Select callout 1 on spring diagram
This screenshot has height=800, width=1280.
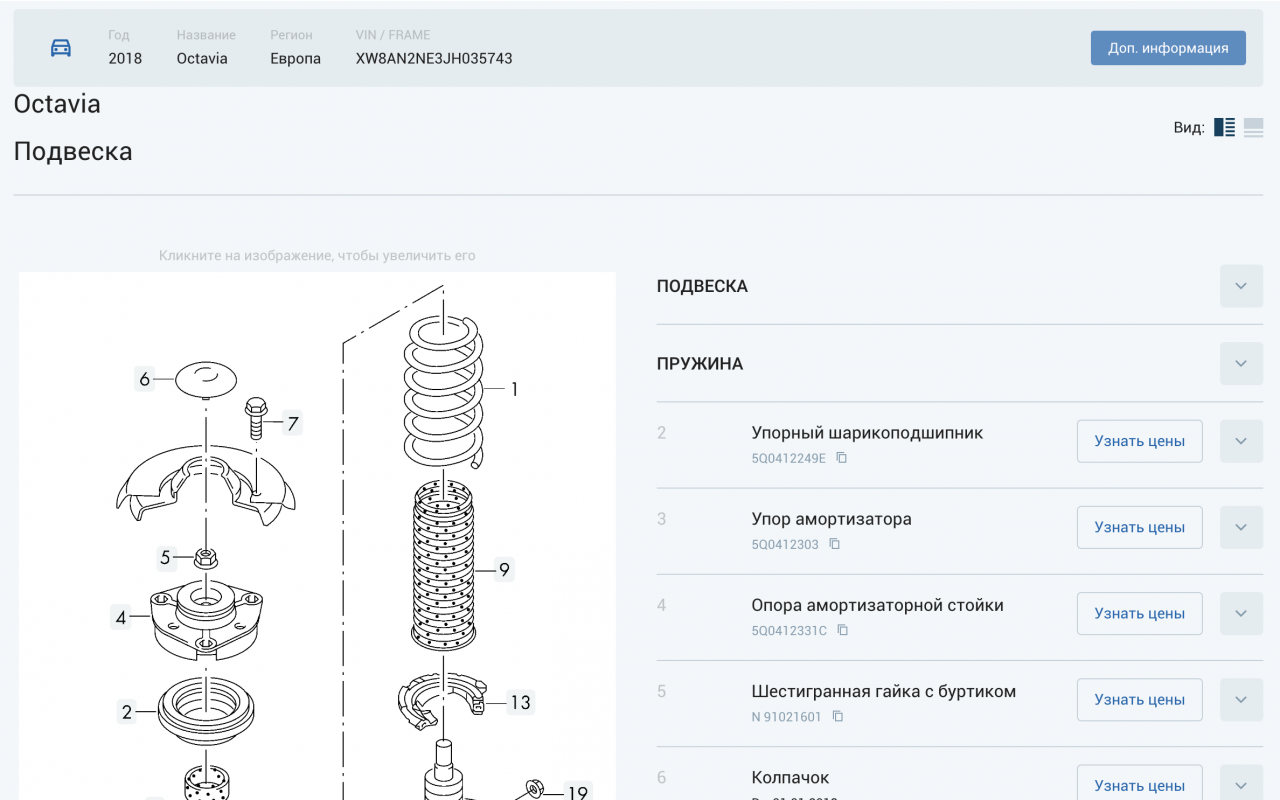[x=515, y=389]
